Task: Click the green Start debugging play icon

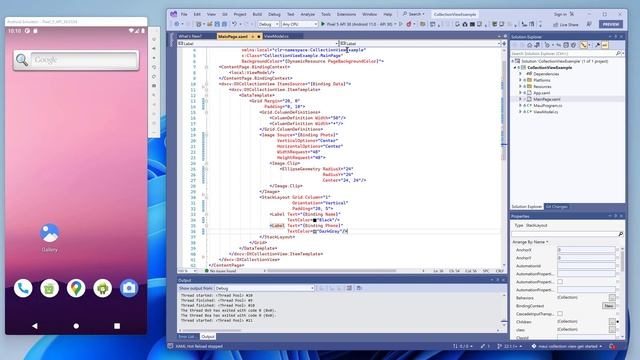Action: point(323,24)
